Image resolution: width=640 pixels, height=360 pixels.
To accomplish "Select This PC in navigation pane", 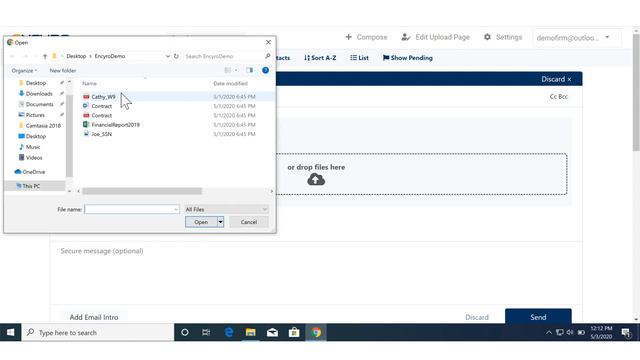I will point(31,186).
